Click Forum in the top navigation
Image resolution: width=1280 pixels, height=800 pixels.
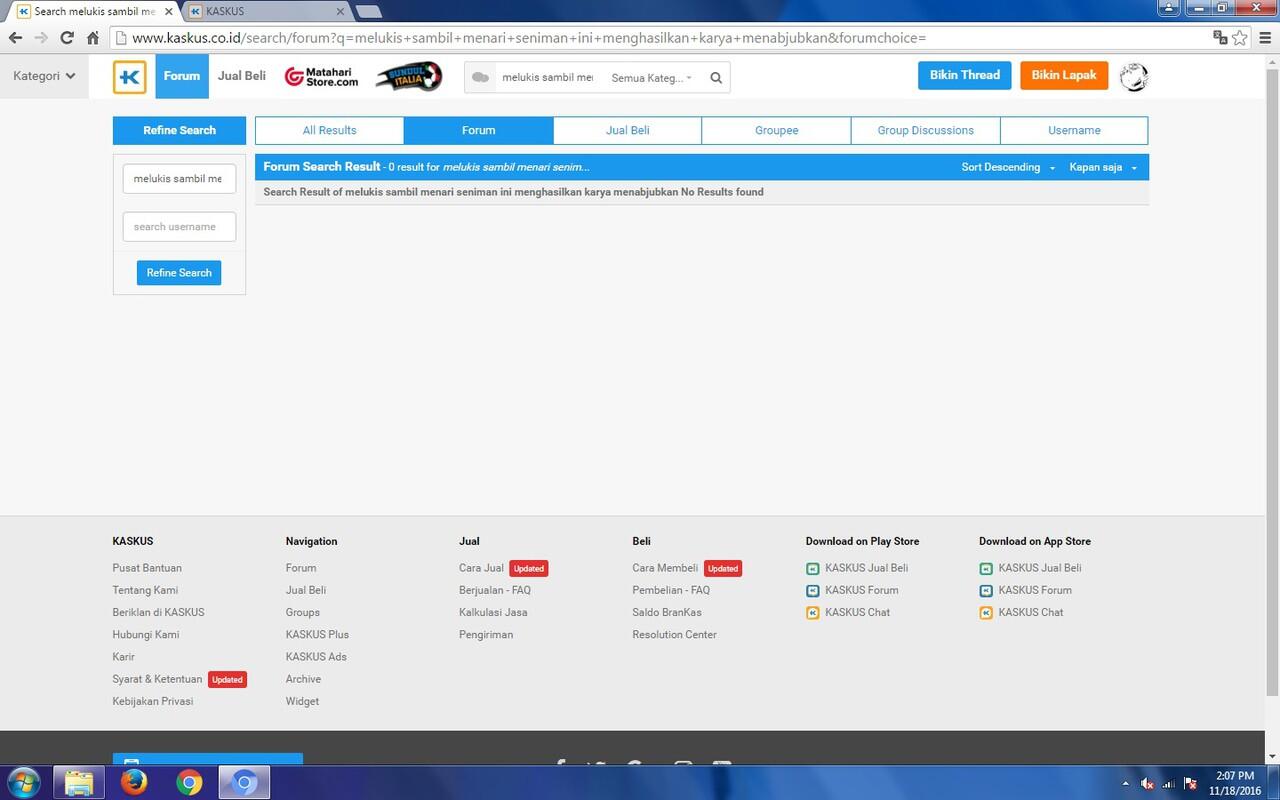(182, 76)
